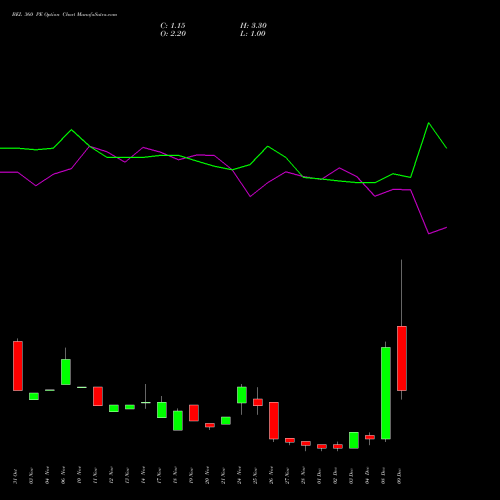Viewport: 500px width, 500px height.
Task: Click the open value 'O: 2.20'
Action: click(173, 34)
